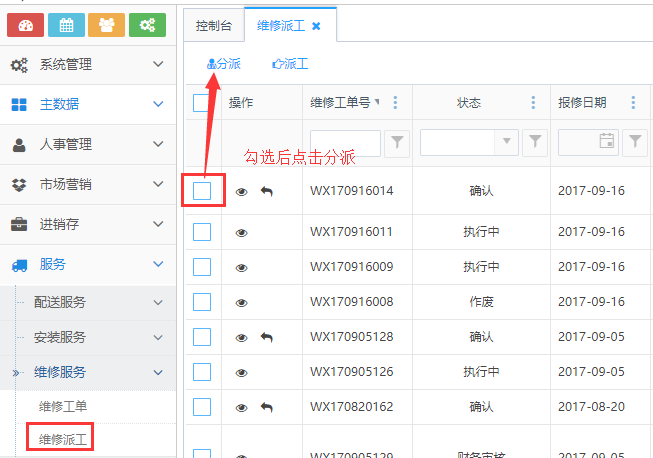This screenshot has width=653, height=458.
Task: Open the blue calendar icon button
Action: pos(66,25)
